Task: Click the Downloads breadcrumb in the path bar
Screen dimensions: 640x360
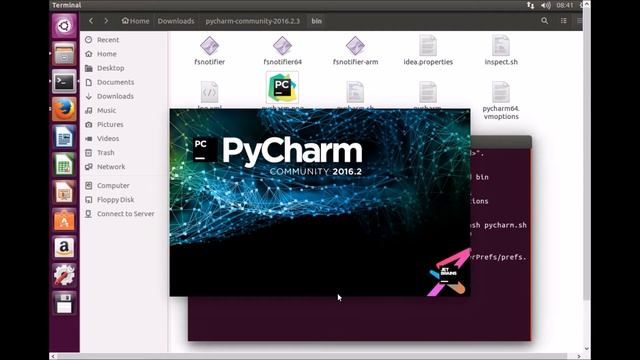Action: click(x=176, y=21)
